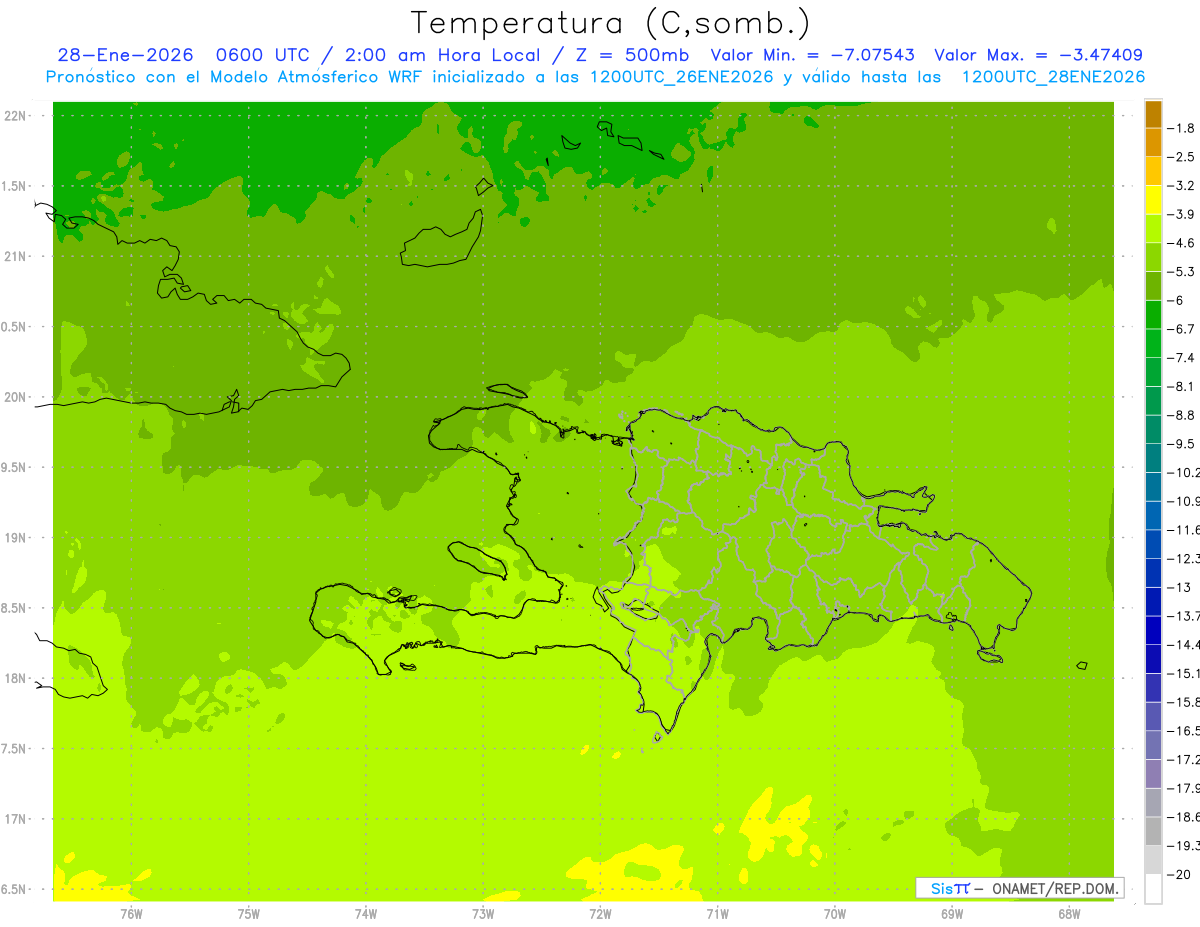Viewport: 1200px width, 927px height.
Task: Pick the yellow swatch between -3.2 and -3.9
Action: coord(1153,200)
